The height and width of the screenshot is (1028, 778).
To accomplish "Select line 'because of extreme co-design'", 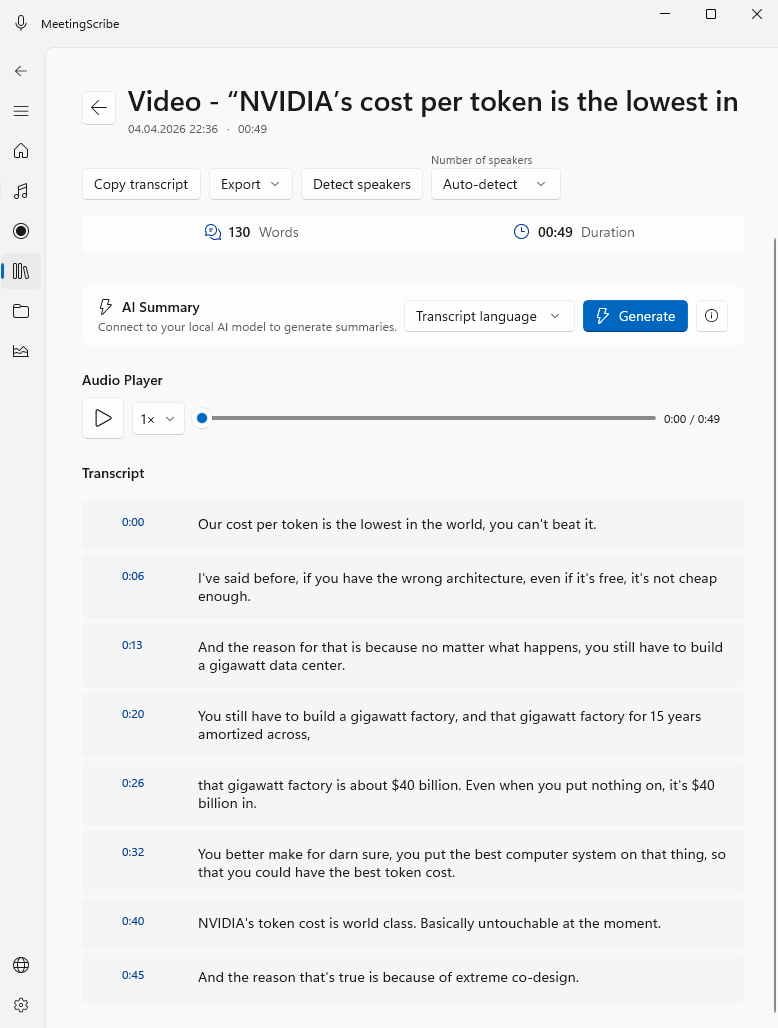I will tap(480, 977).
